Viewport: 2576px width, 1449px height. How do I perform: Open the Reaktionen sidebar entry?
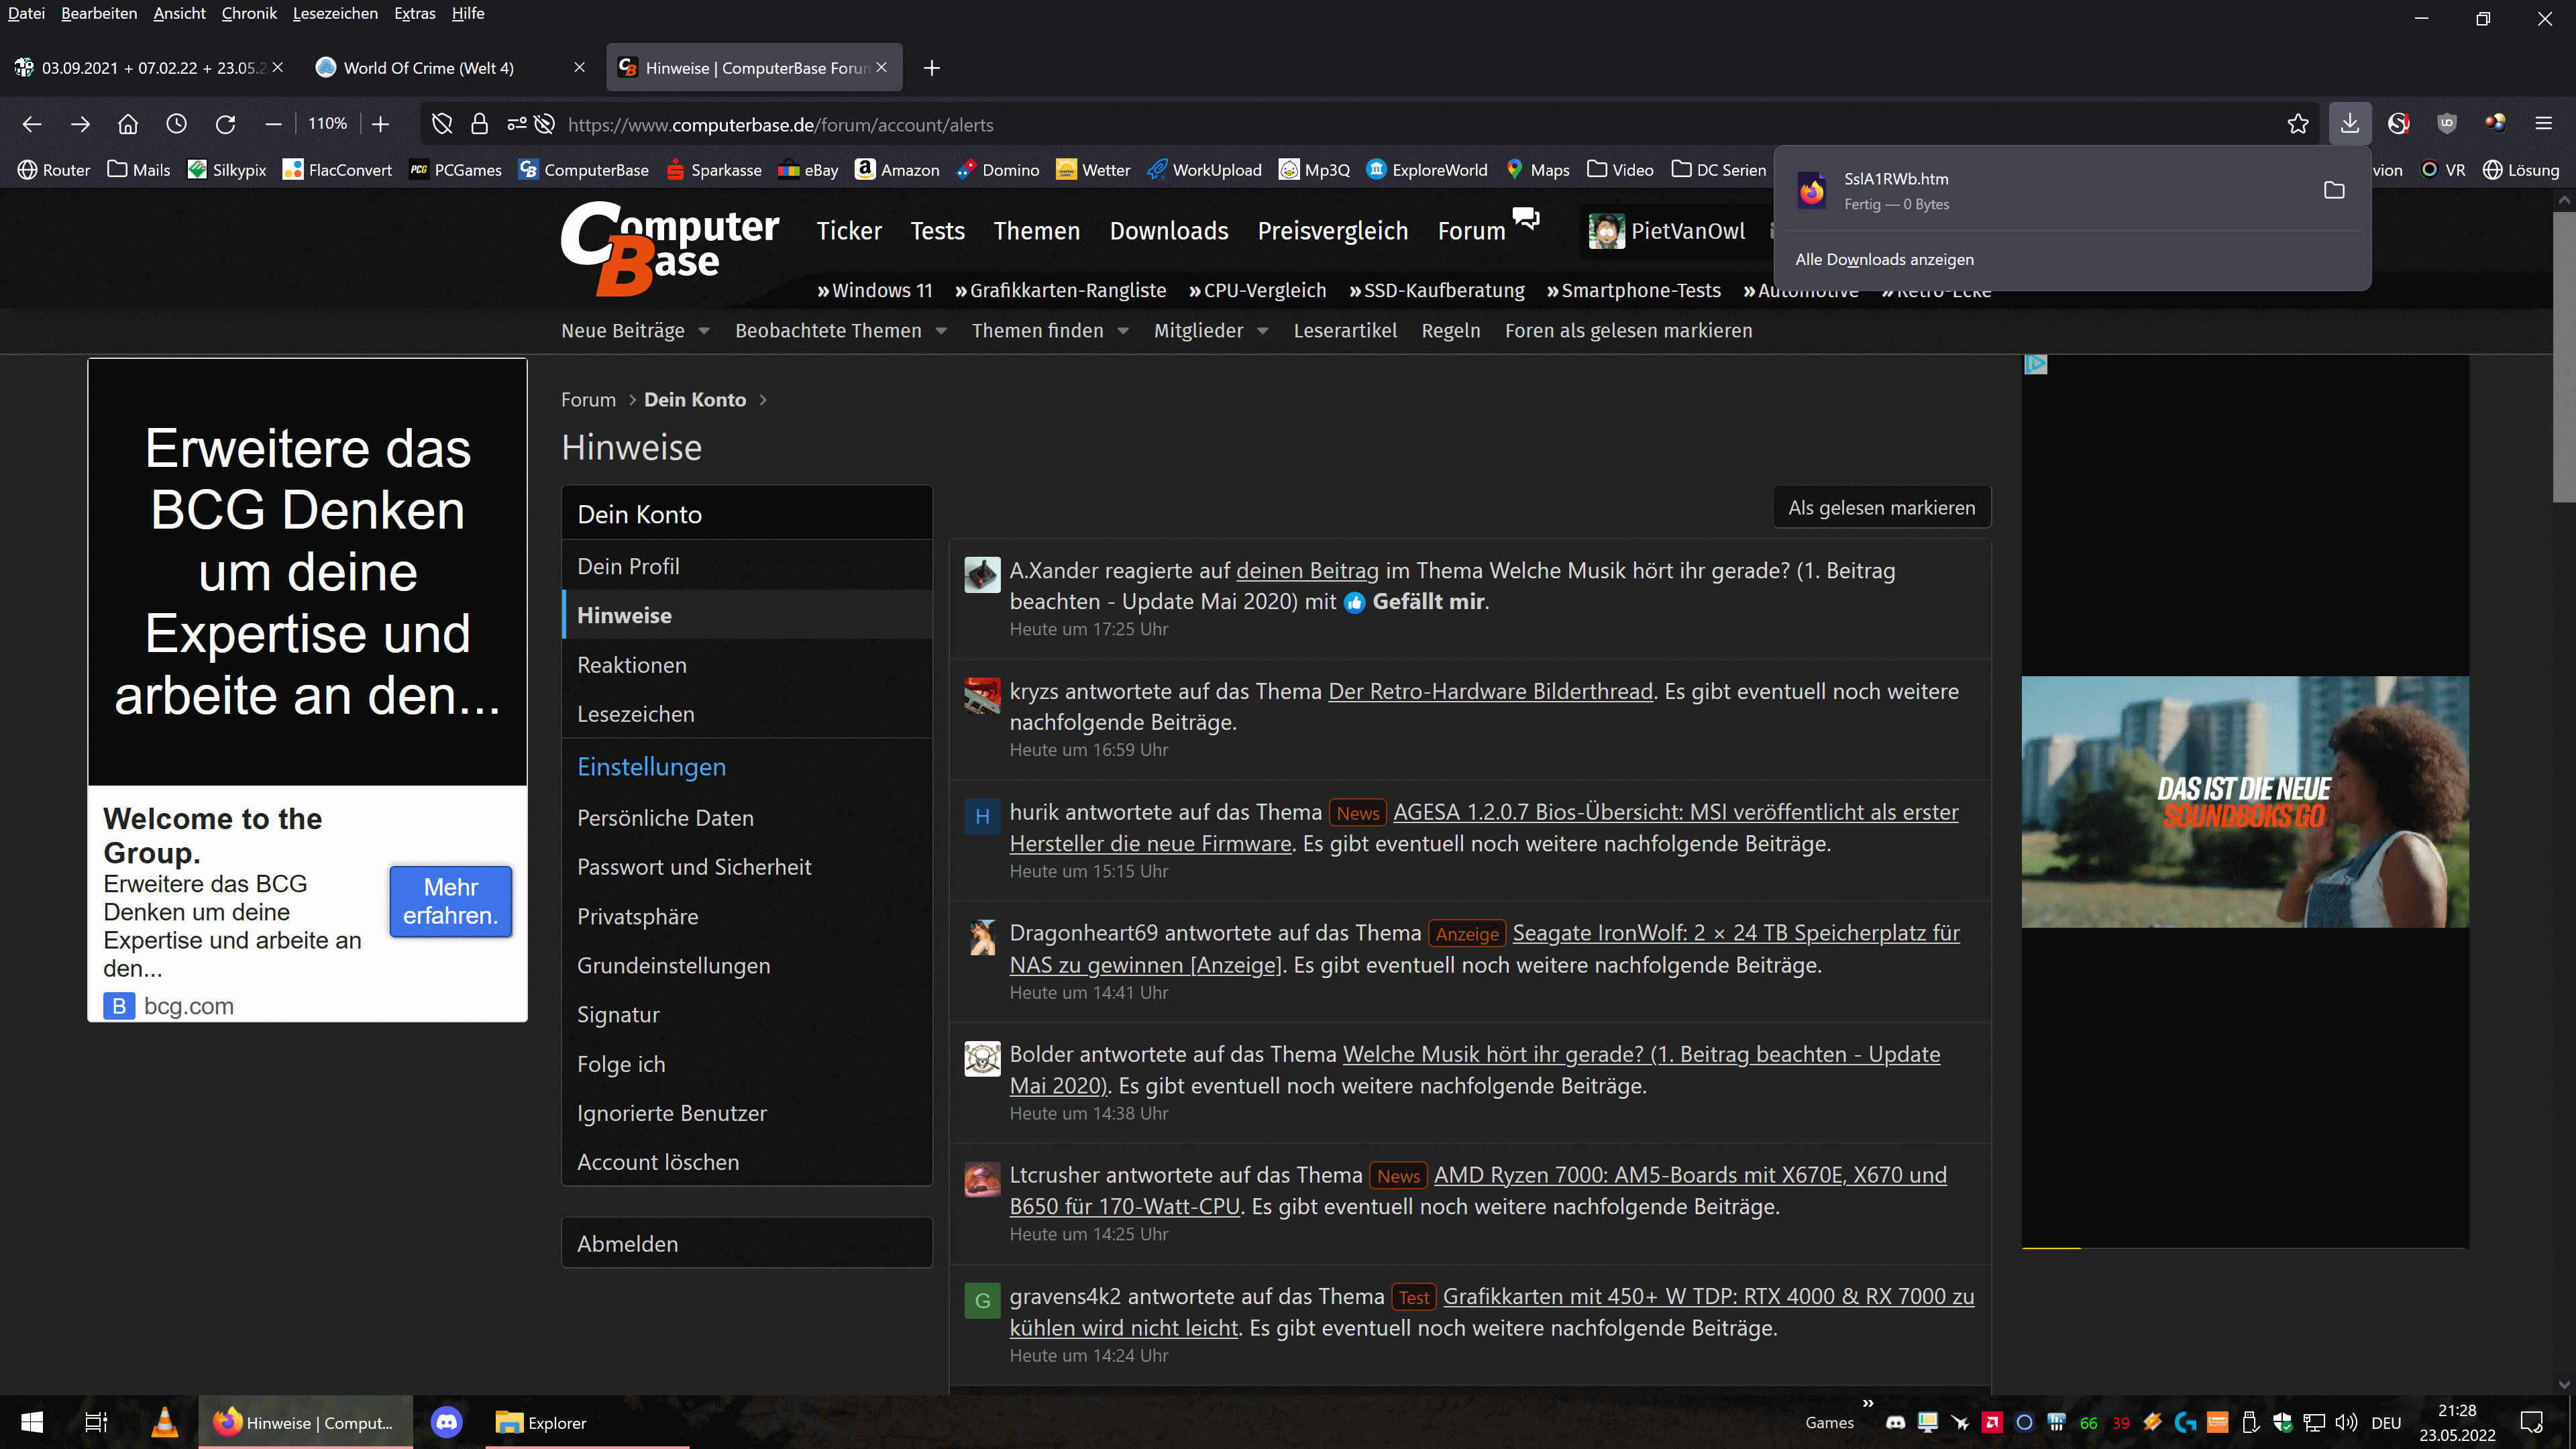click(746, 664)
